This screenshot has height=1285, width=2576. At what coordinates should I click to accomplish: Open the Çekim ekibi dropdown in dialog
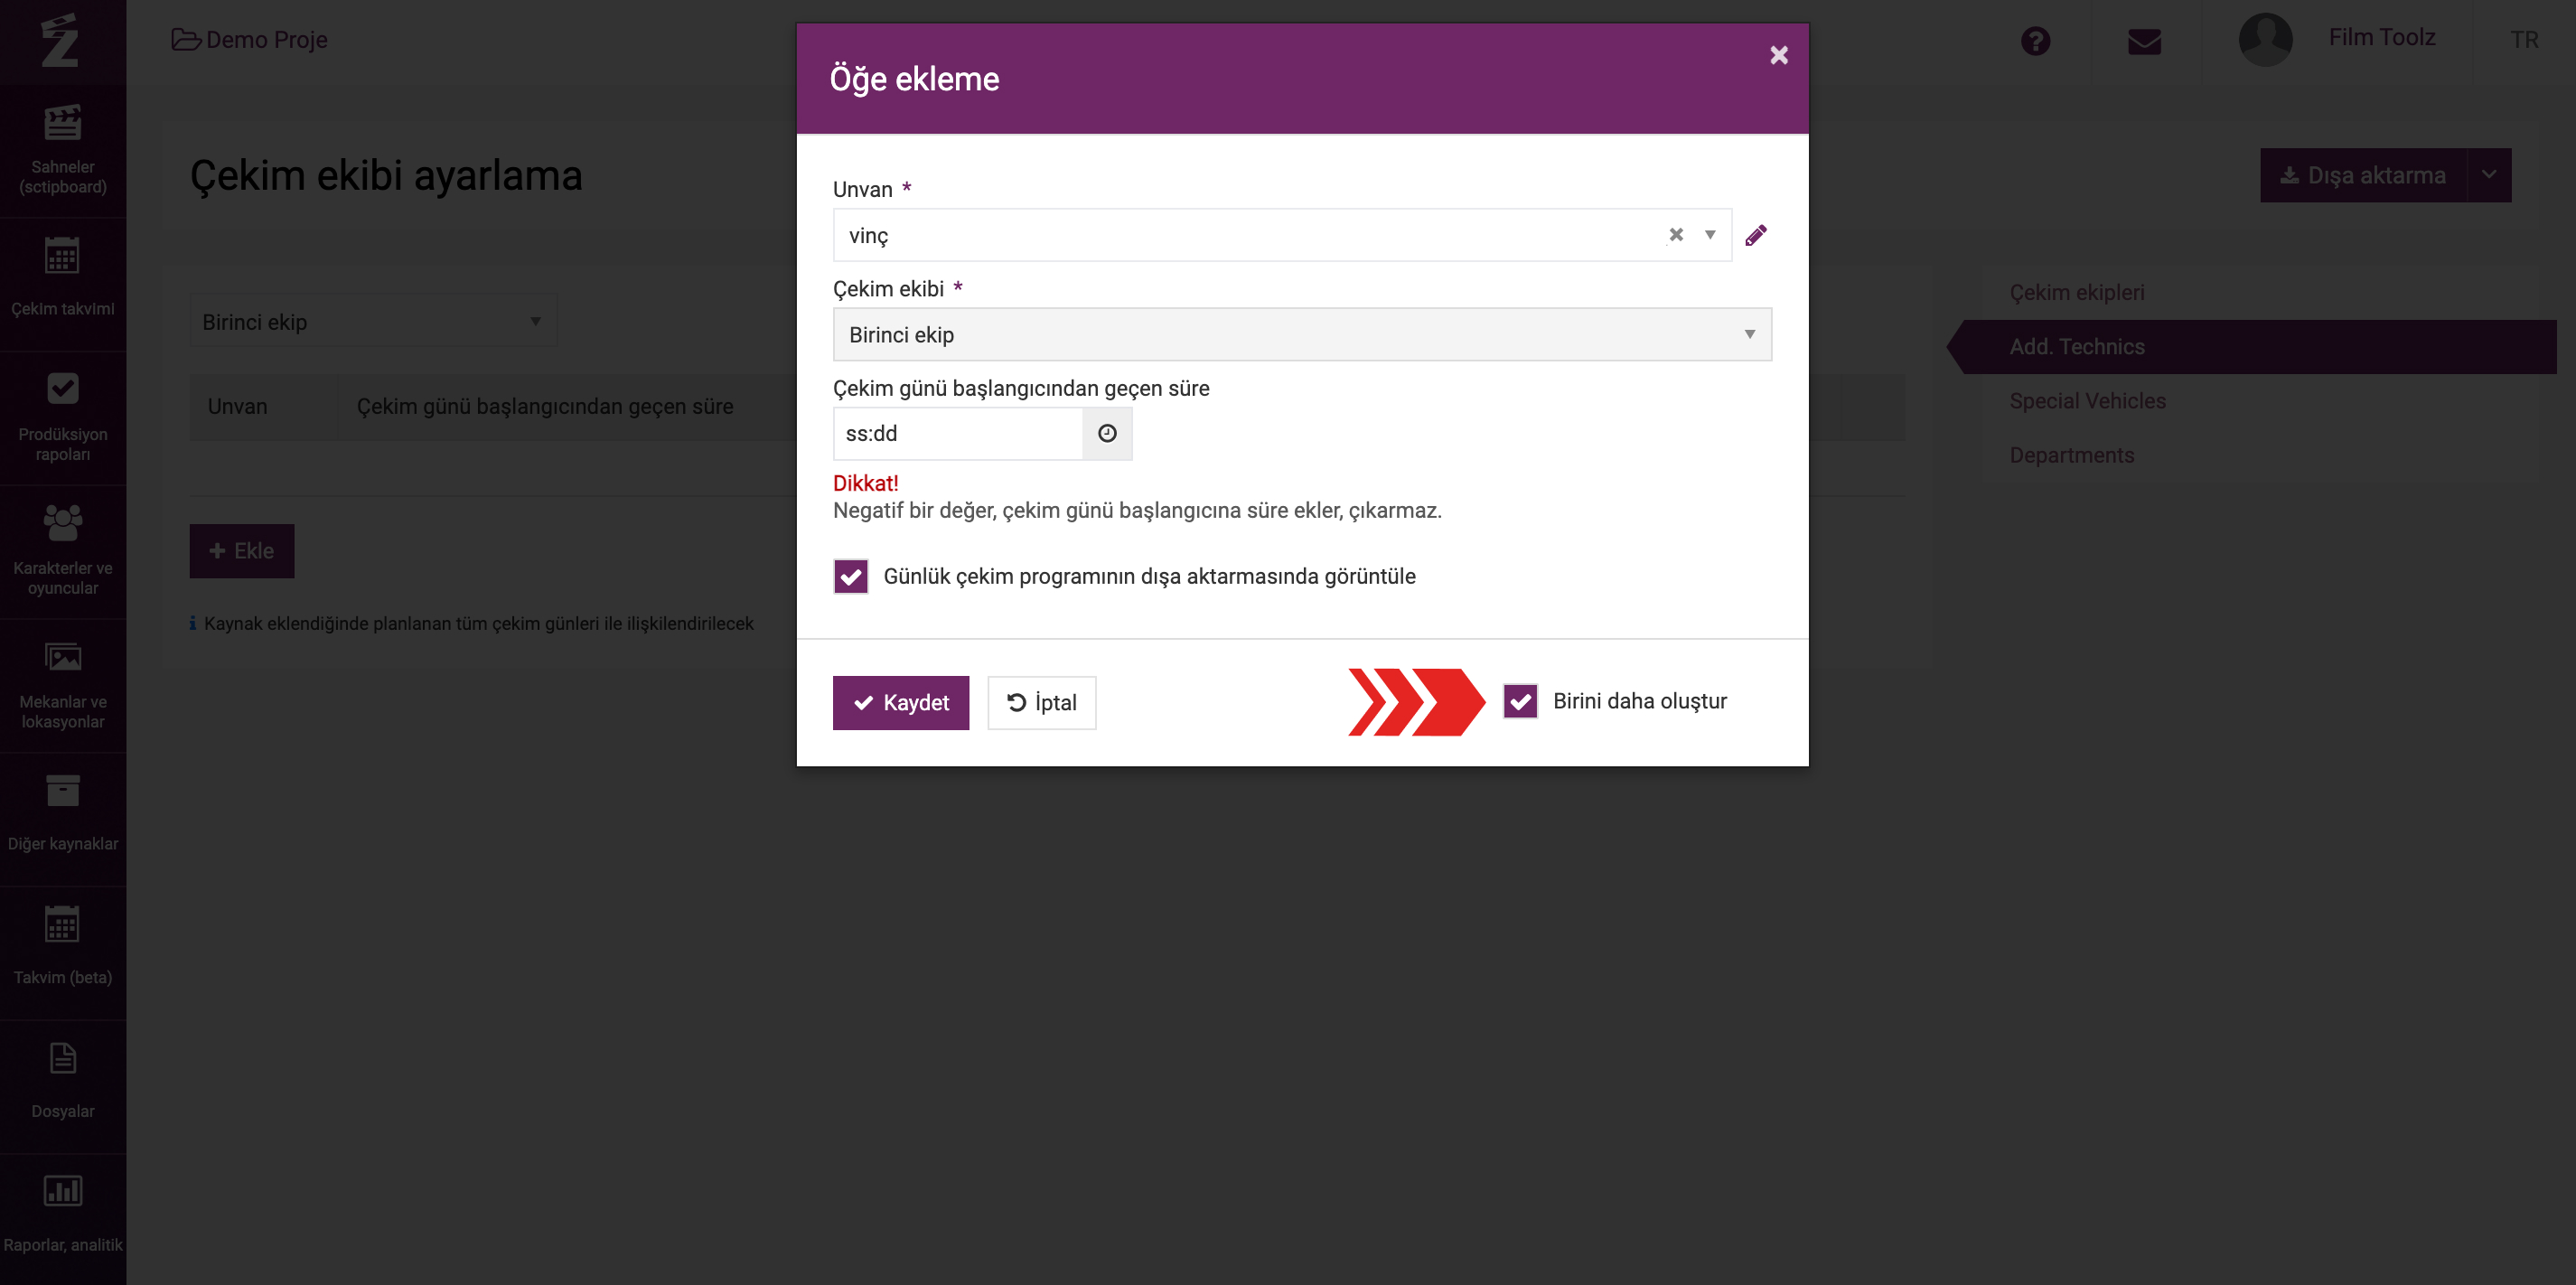pos(1302,334)
